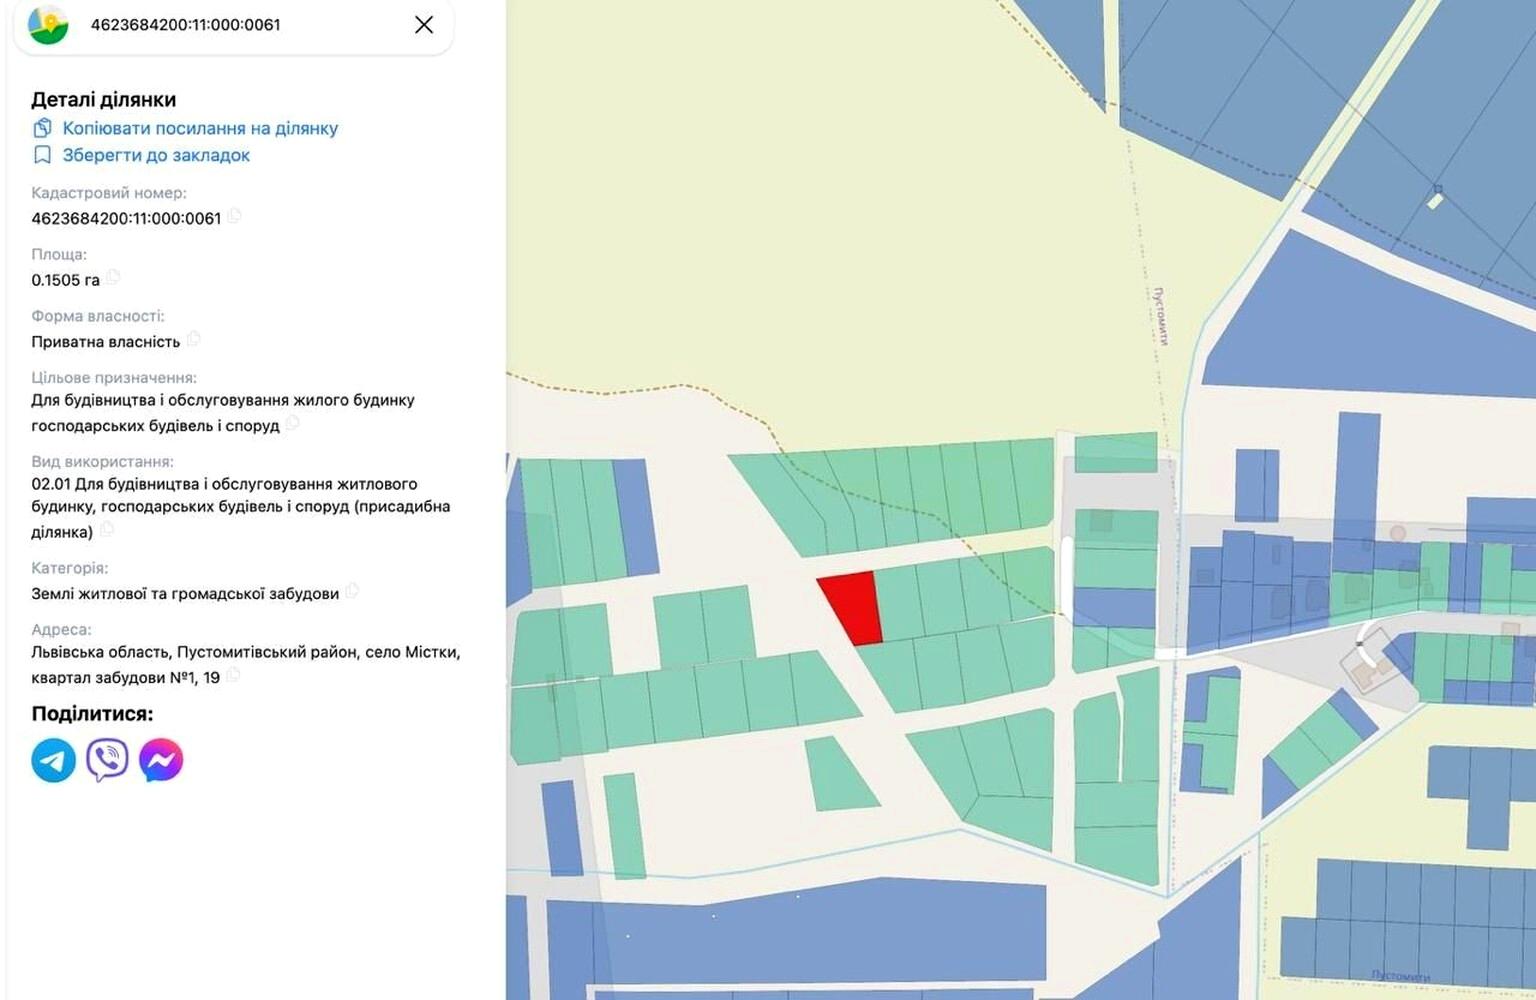Click the Пустомити boundary label on map
The height and width of the screenshot is (1000, 1536).
1161,316
